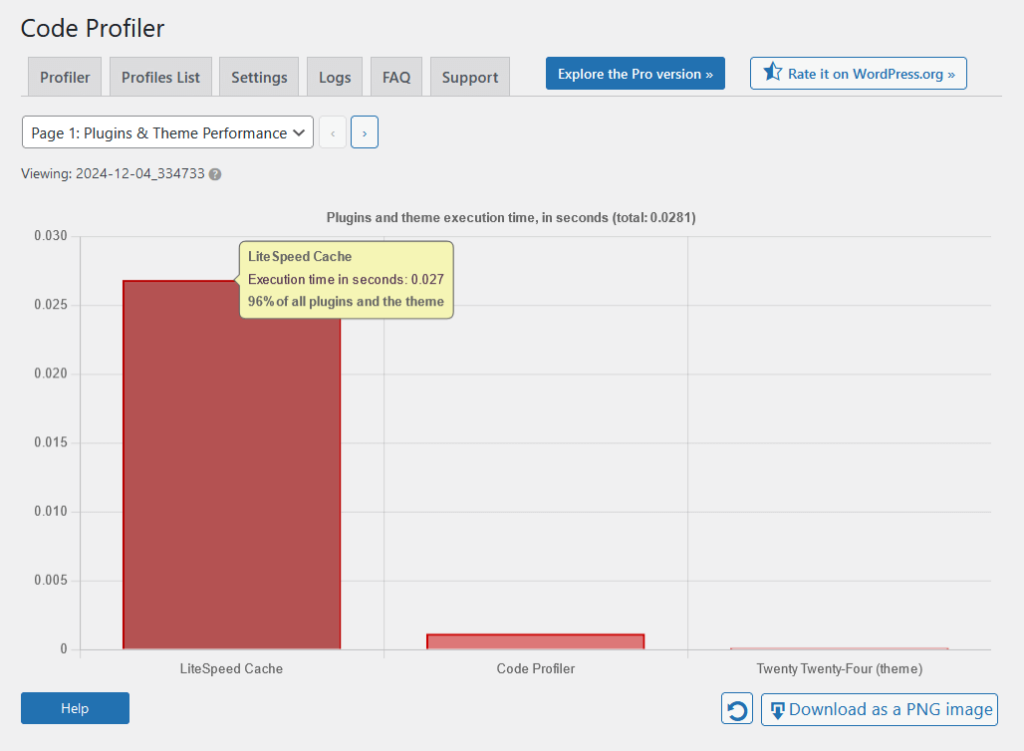The width and height of the screenshot is (1024, 751).
Task: Click Explore the Pro version button
Action: (x=635, y=73)
